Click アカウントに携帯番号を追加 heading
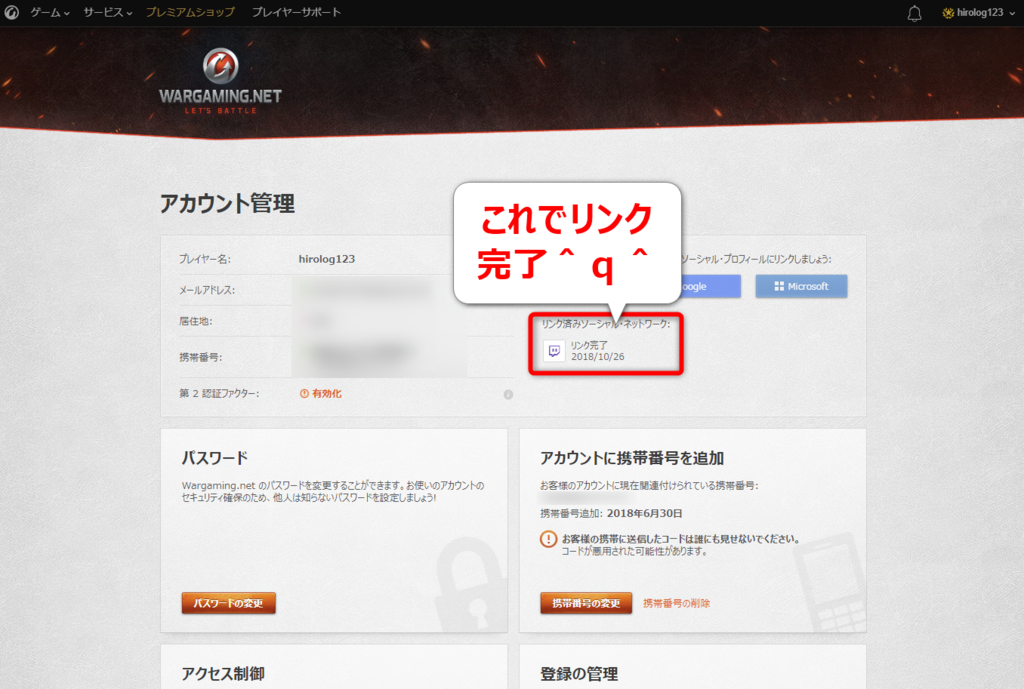This screenshot has width=1024, height=689. 632,458
